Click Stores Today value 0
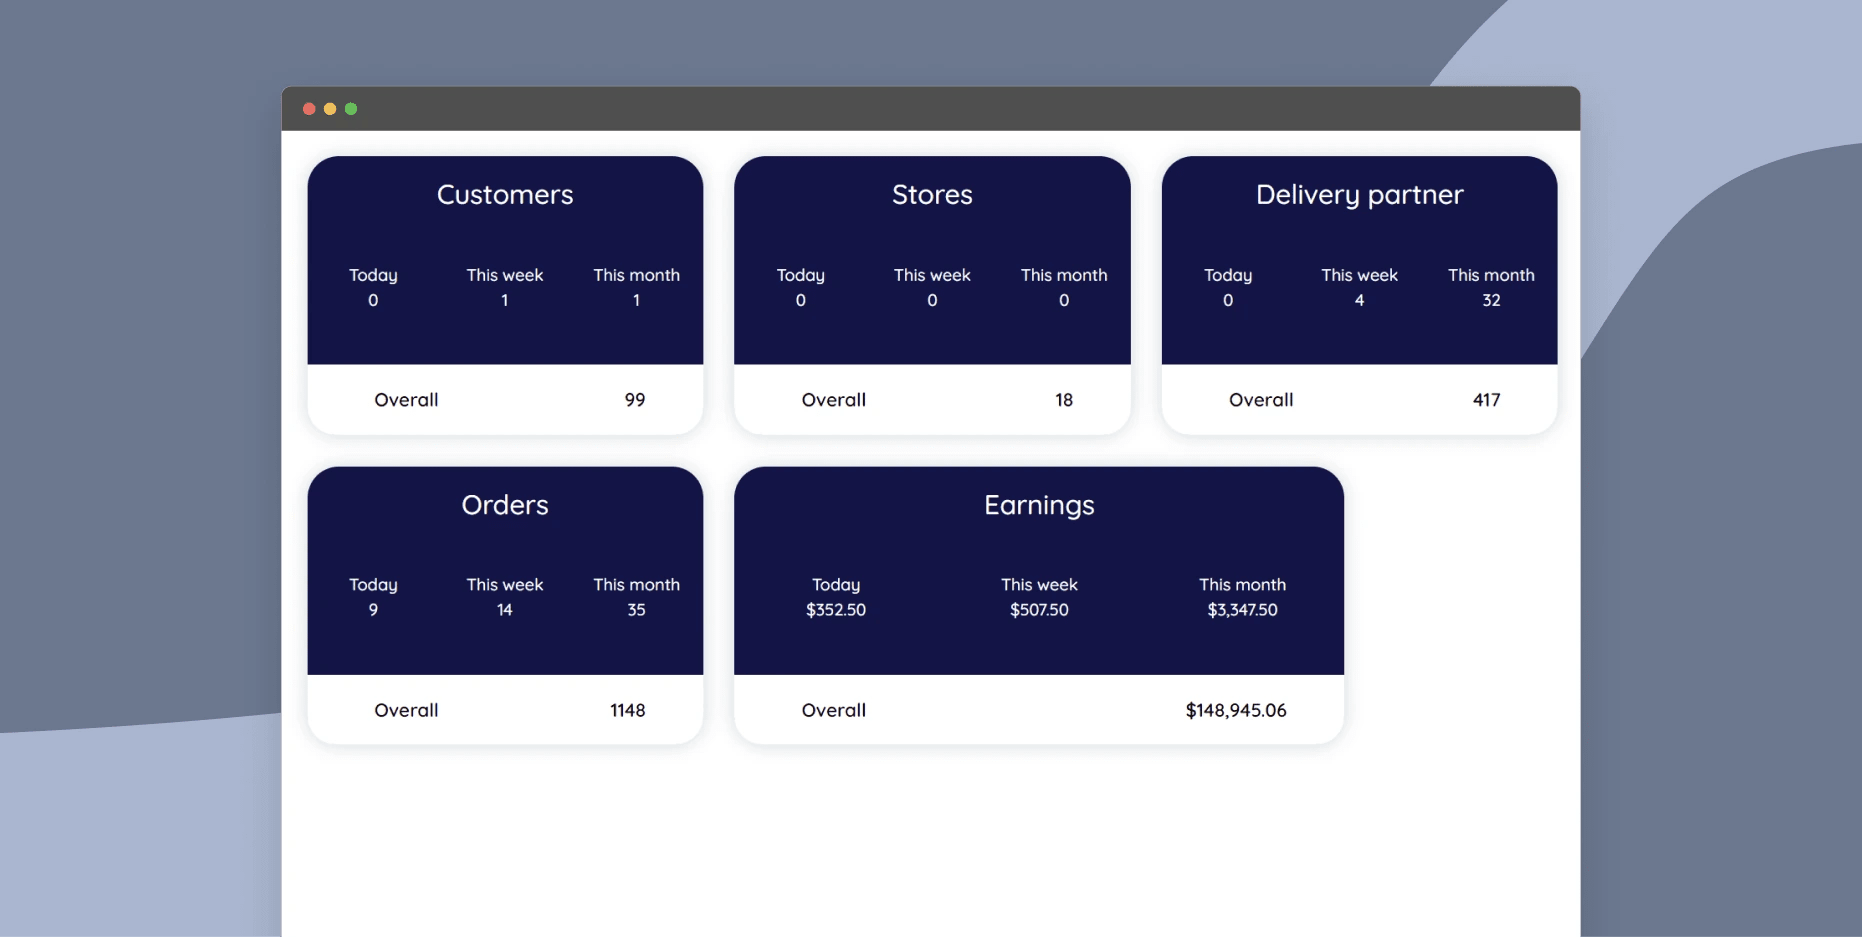 tap(800, 300)
